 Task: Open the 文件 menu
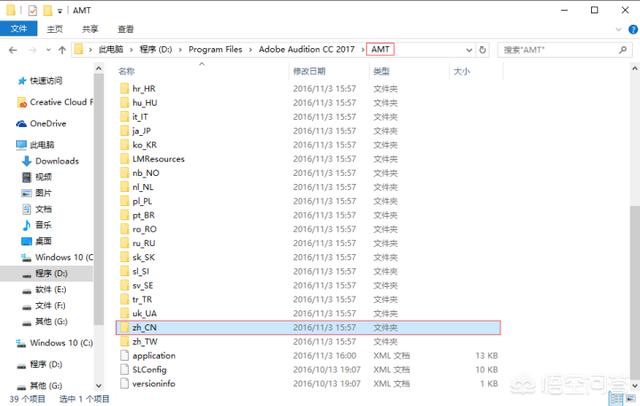18,30
